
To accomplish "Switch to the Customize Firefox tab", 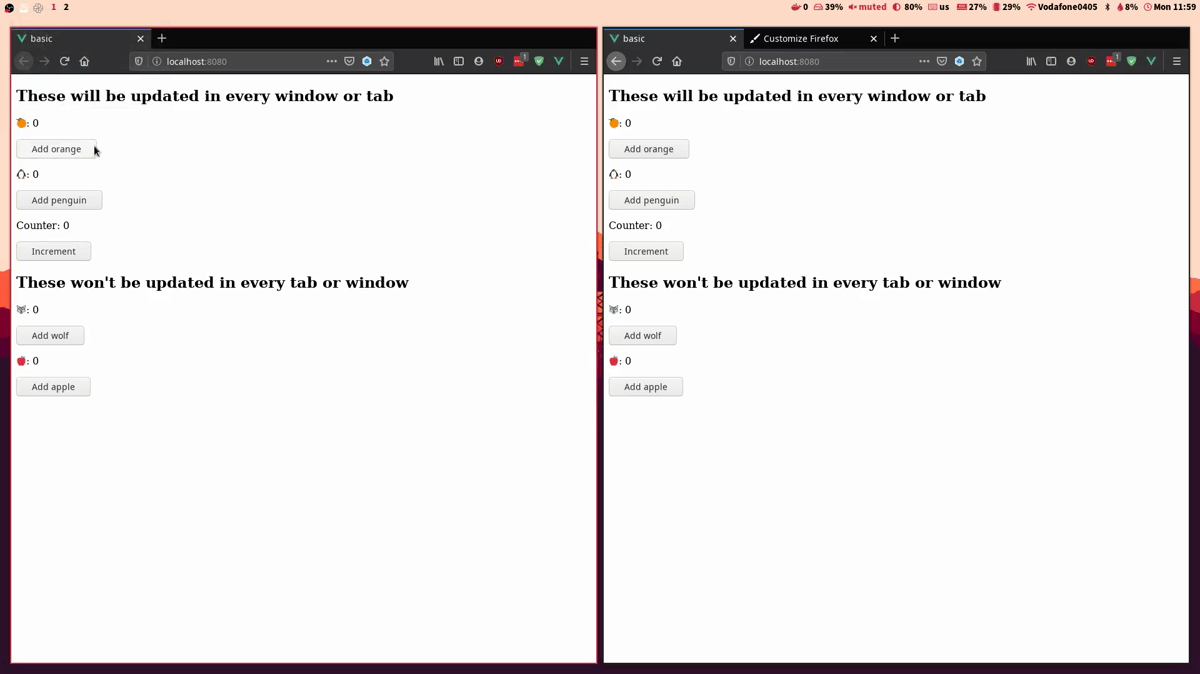I will pos(814,38).
